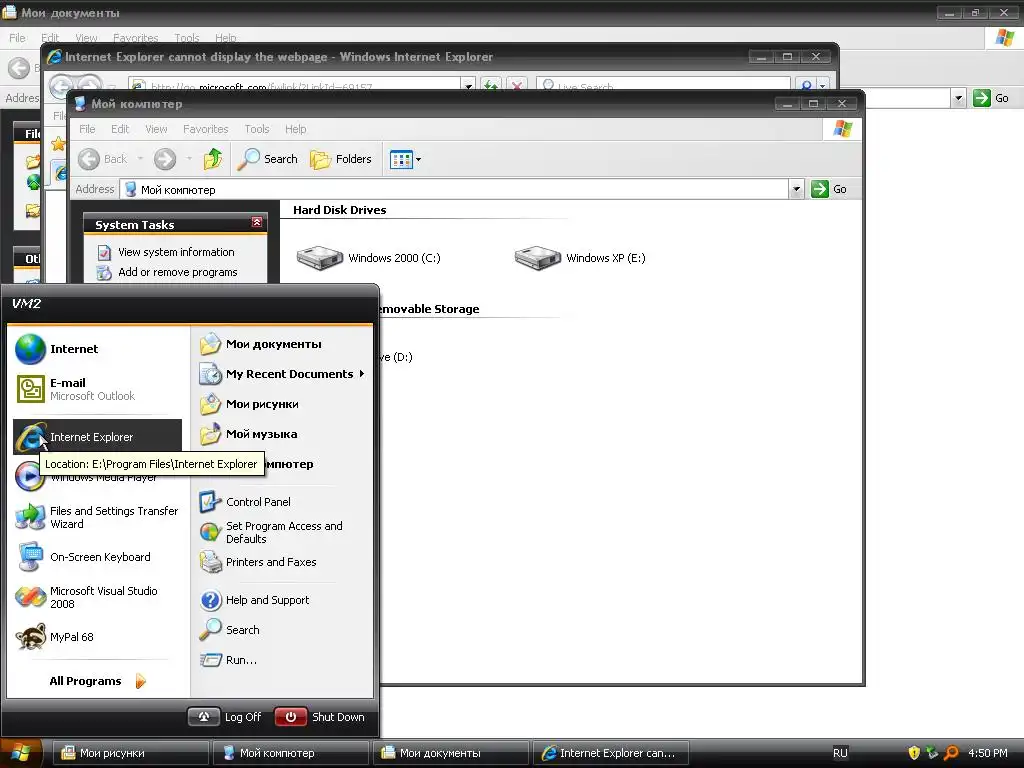Click Add or remove programs link
This screenshot has height=768, width=1024.
click(x=178, y=272)
